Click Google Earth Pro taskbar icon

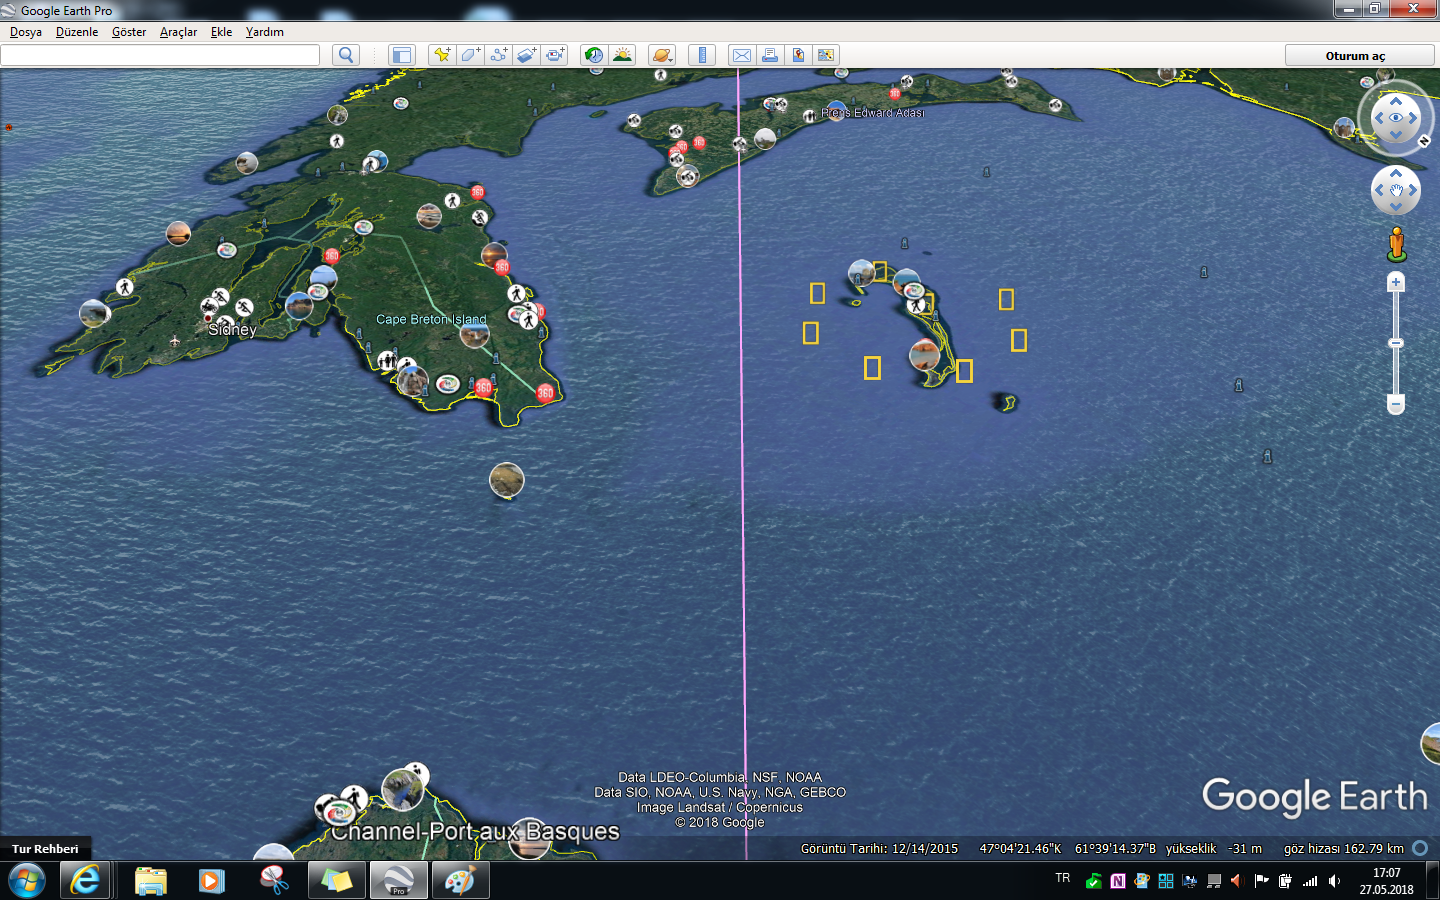[x=399, y=881]
